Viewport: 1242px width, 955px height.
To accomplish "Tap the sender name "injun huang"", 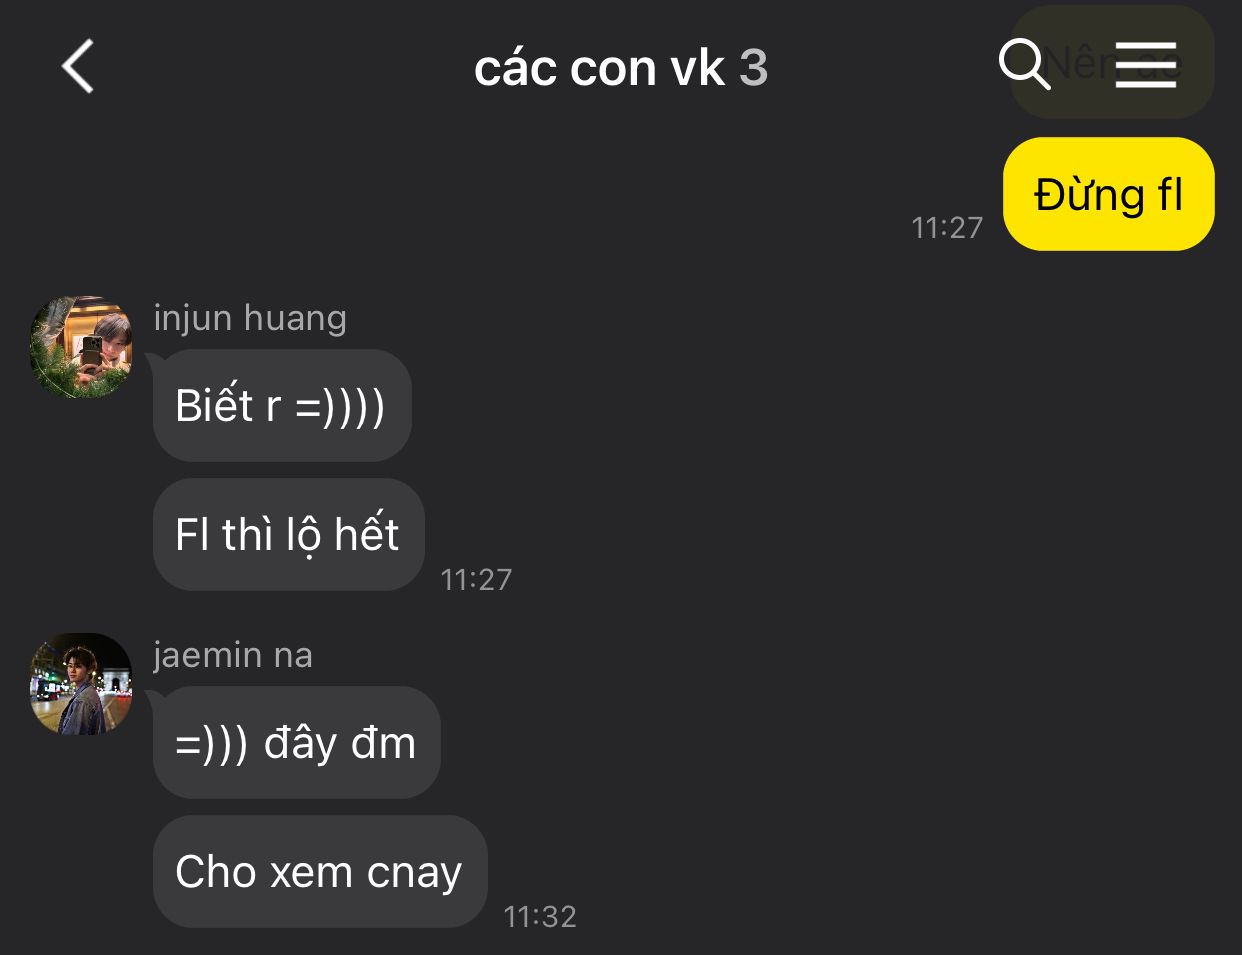I will [250, 318].
